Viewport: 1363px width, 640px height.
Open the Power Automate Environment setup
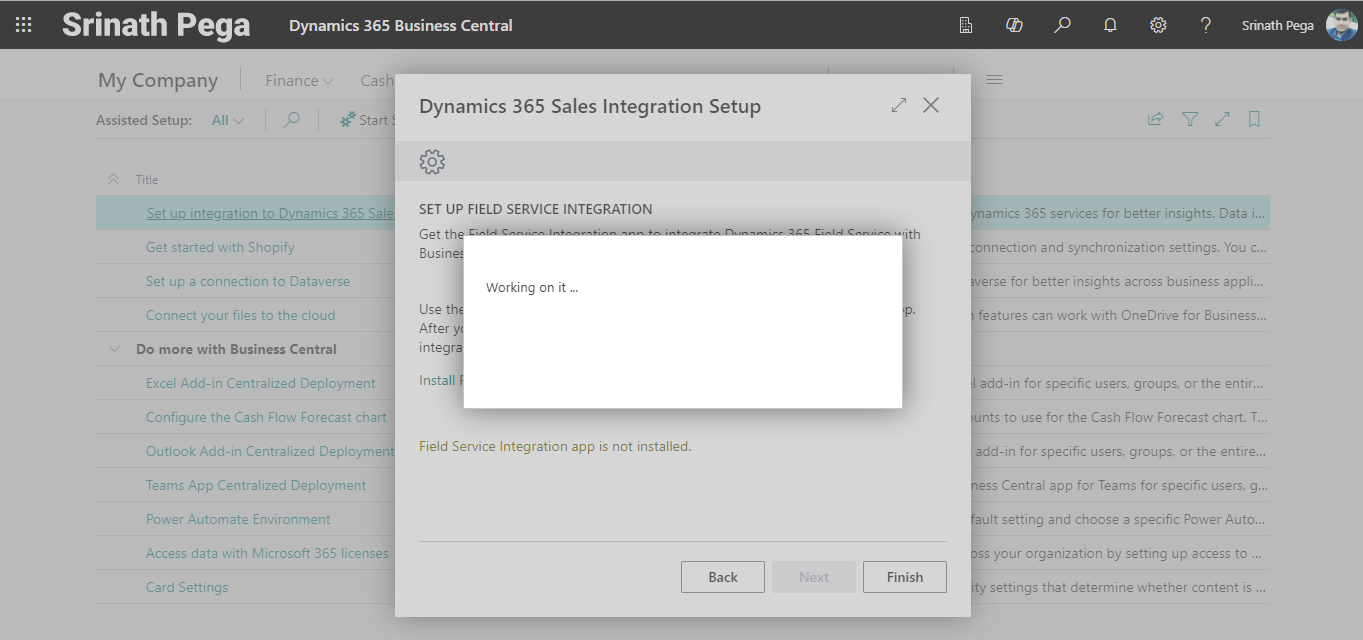[238, 519]
